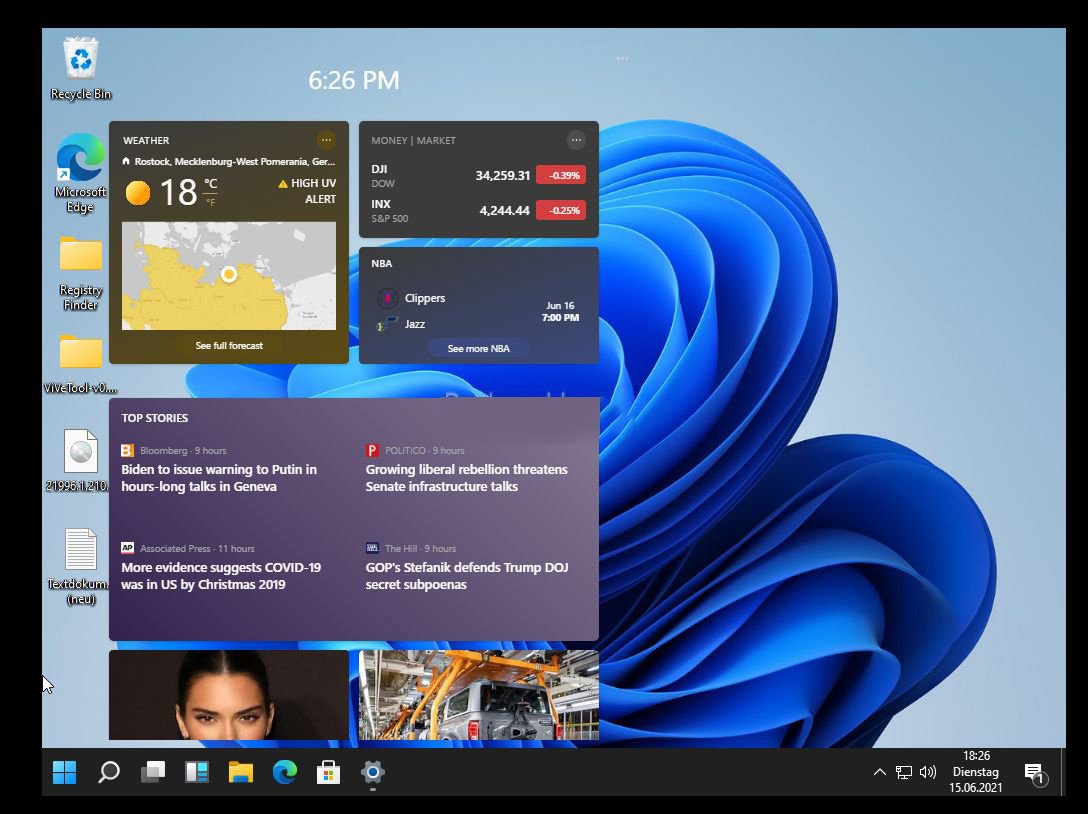Click the sunny weather icon
1088x814 pixels.
point(137,192)
